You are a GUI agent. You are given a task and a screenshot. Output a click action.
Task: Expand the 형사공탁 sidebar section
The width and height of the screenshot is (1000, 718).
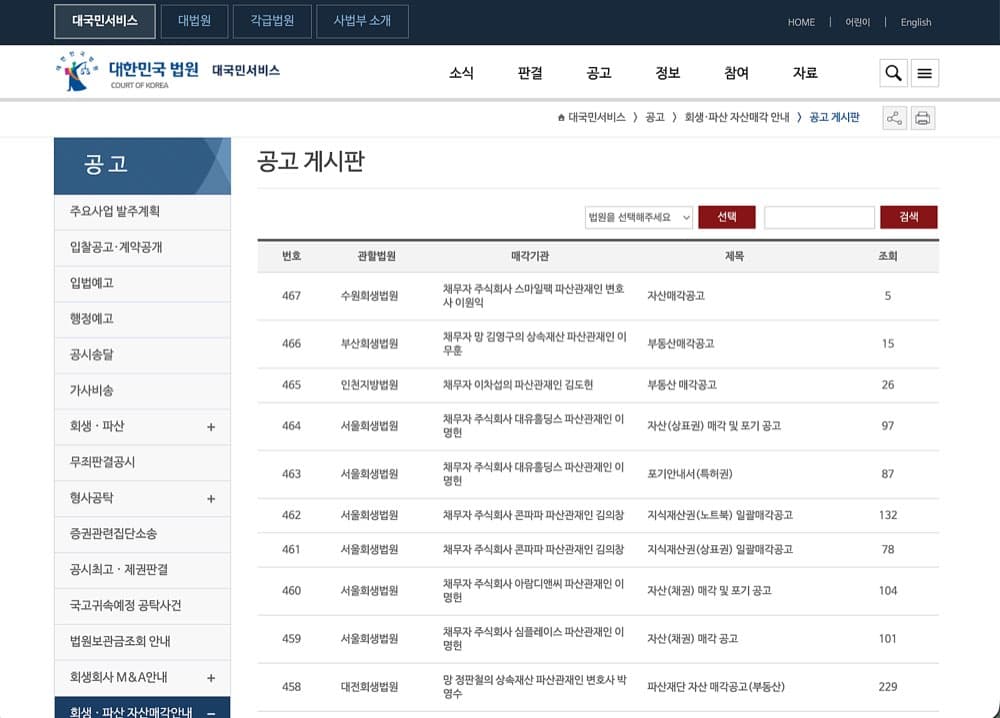211,499
